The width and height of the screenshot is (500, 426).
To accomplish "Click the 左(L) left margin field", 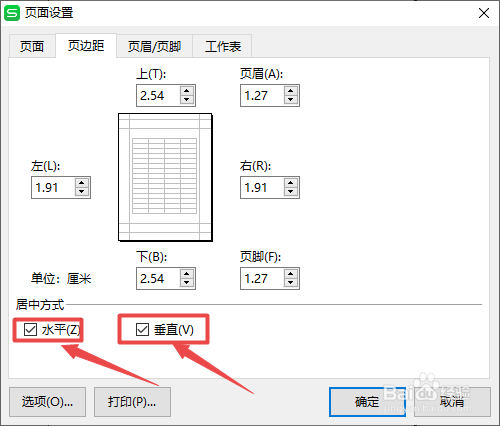I will pyautogui.click(x=53, y=188).
